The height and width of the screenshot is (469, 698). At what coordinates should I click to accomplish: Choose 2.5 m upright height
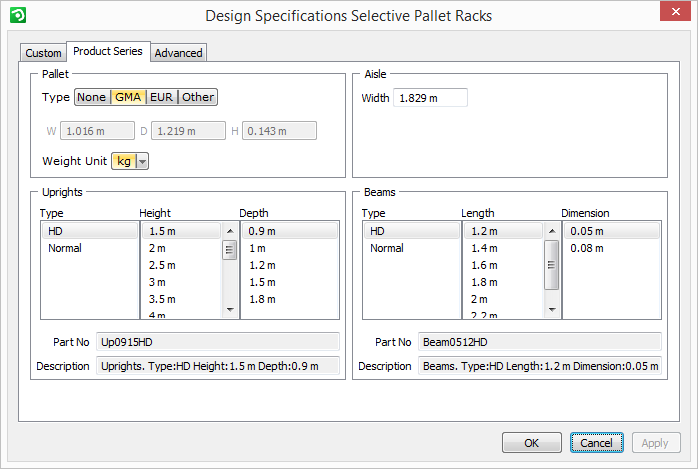pos(162,266)
